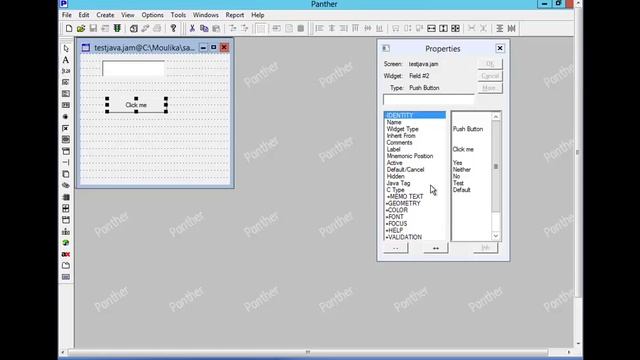Image resolution: width=640 pixels, height=360 pixels.
Task: Select the C Type property row
Action: tap(396, 190)
